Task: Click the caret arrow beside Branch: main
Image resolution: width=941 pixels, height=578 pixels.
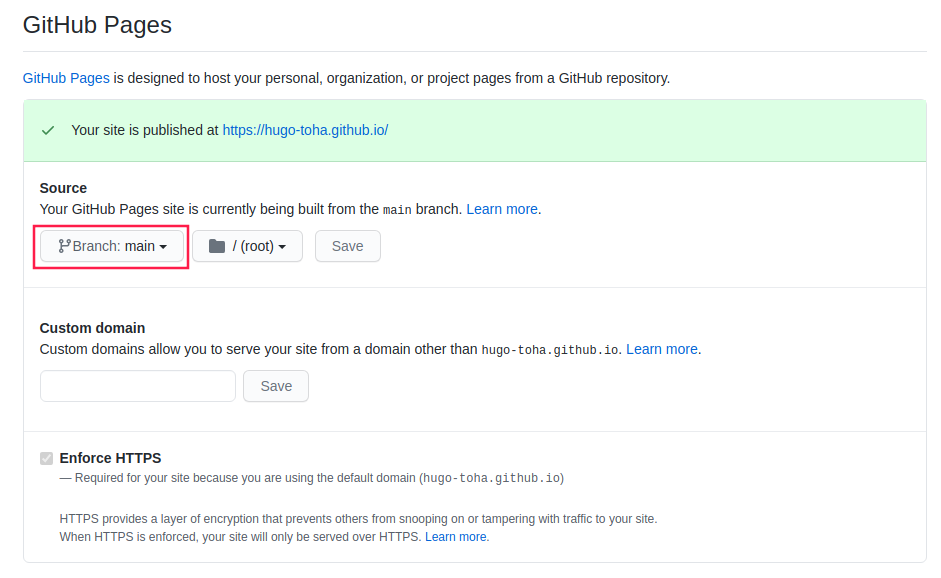Action: pyautogui.click(x=163, y=247)
